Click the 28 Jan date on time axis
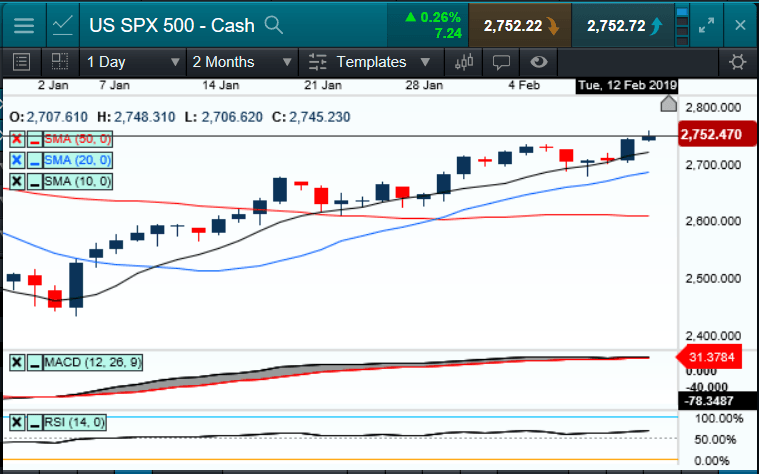 [424, 85]
